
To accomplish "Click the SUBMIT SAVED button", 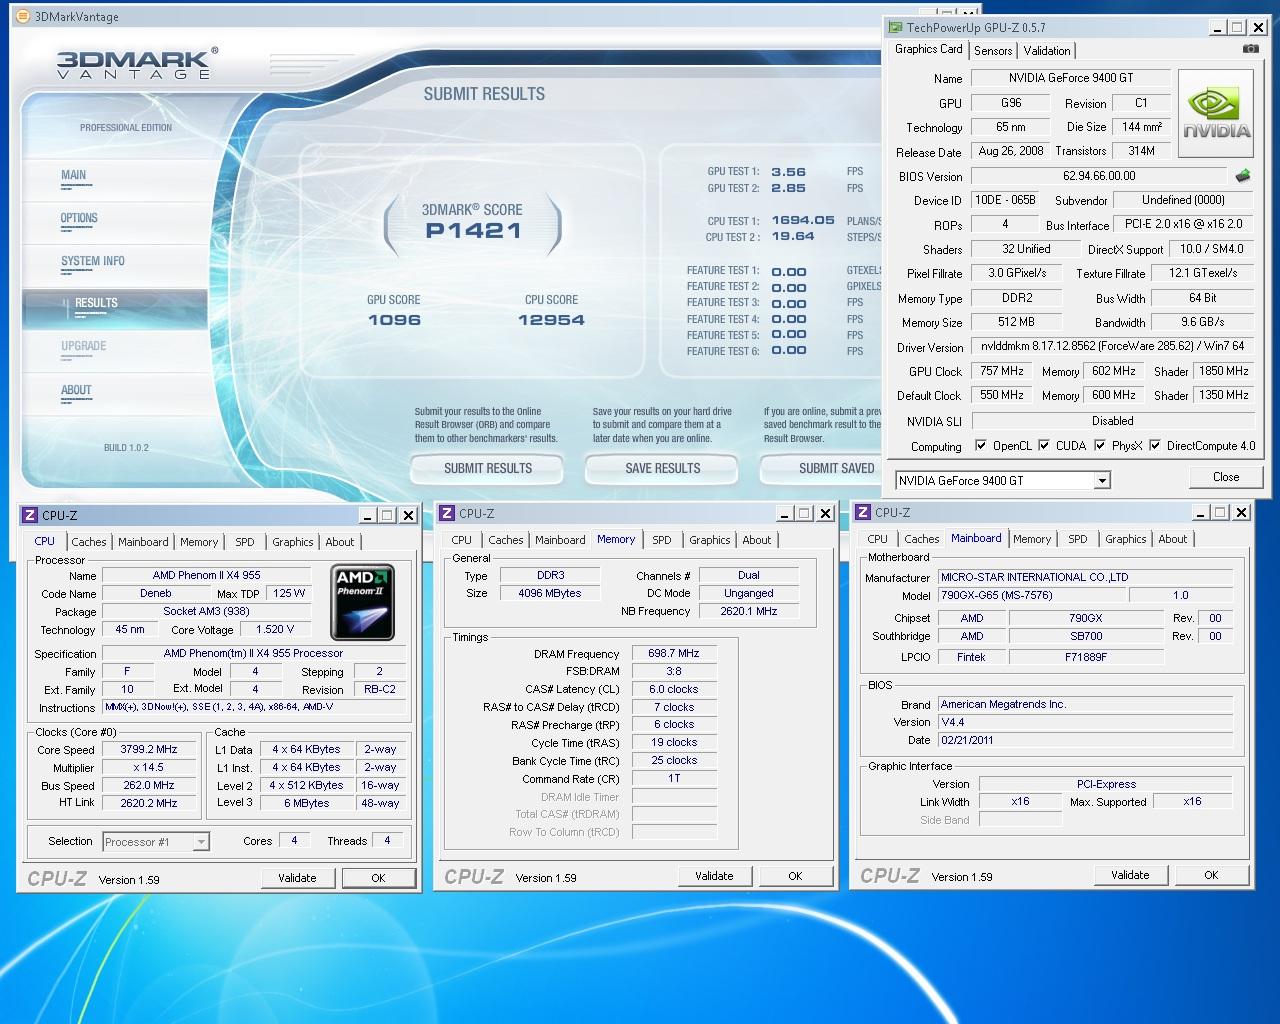I will (822, 468).
